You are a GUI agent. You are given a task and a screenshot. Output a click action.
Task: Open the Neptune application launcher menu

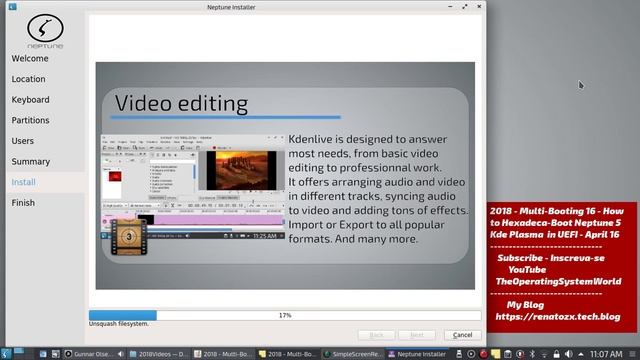click(x=6, y=353)
